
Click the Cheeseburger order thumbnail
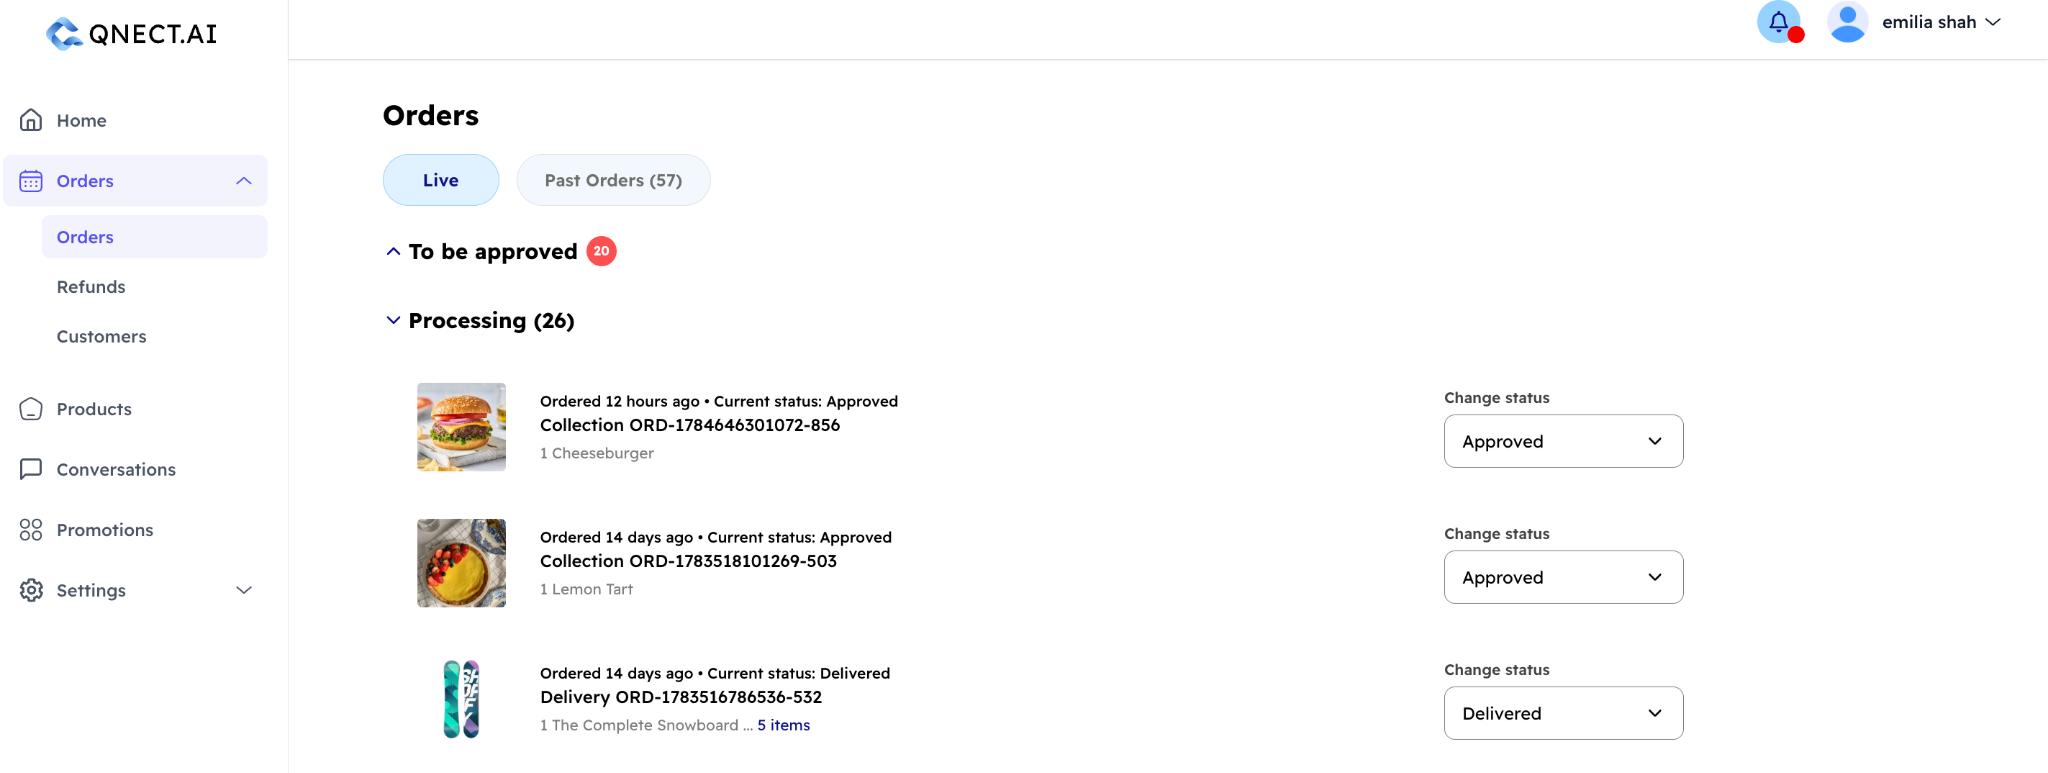point(461,427)
